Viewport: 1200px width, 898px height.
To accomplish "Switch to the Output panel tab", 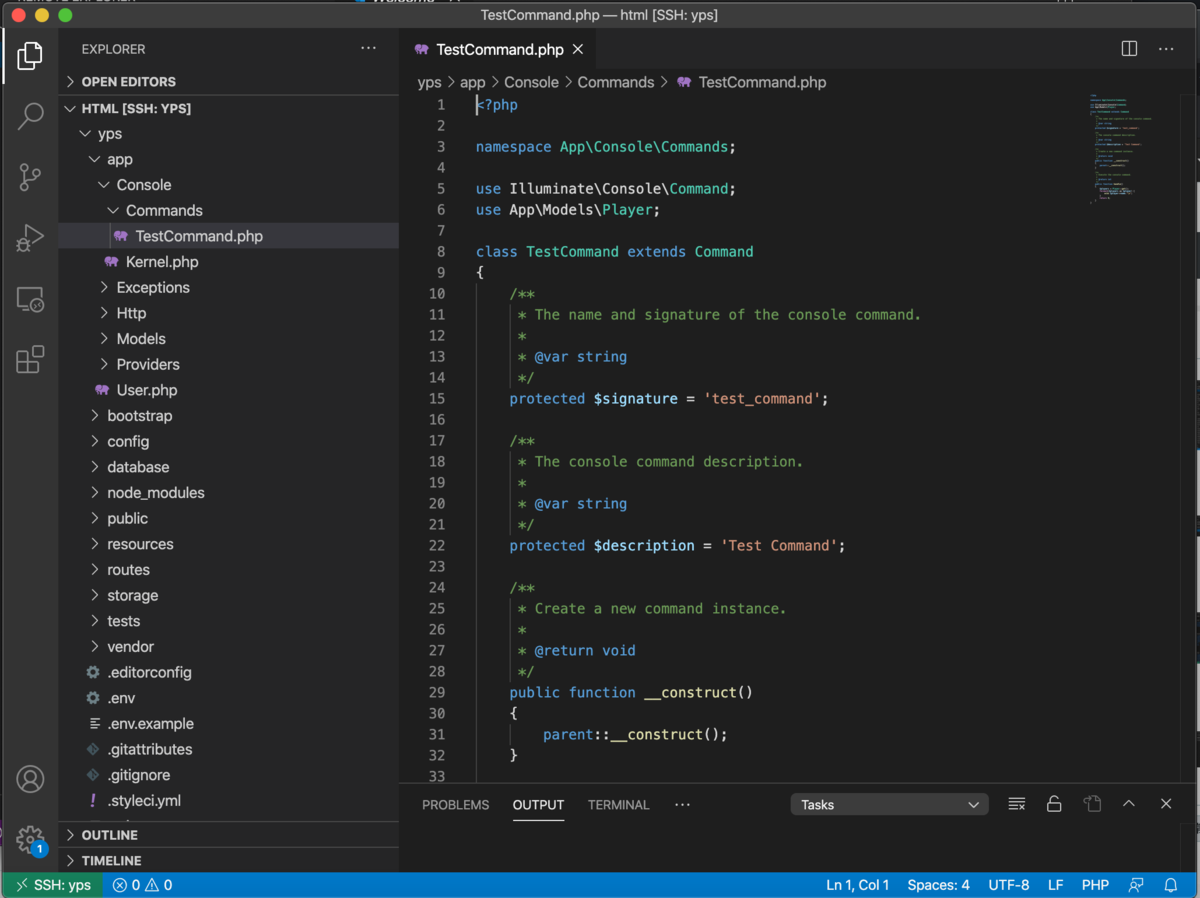I will [x=538, y=804].
